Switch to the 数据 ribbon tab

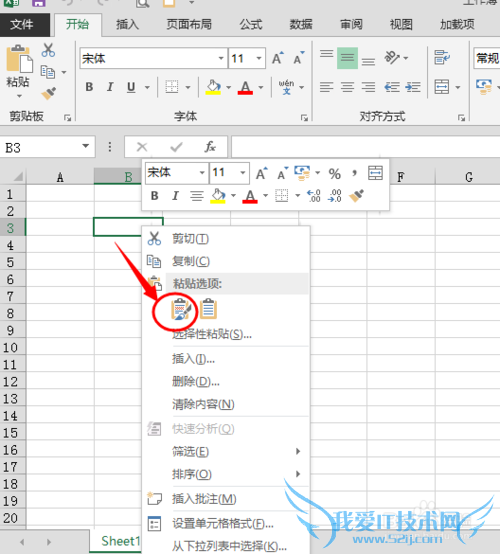pyautogui.click(x=301, y=24)
